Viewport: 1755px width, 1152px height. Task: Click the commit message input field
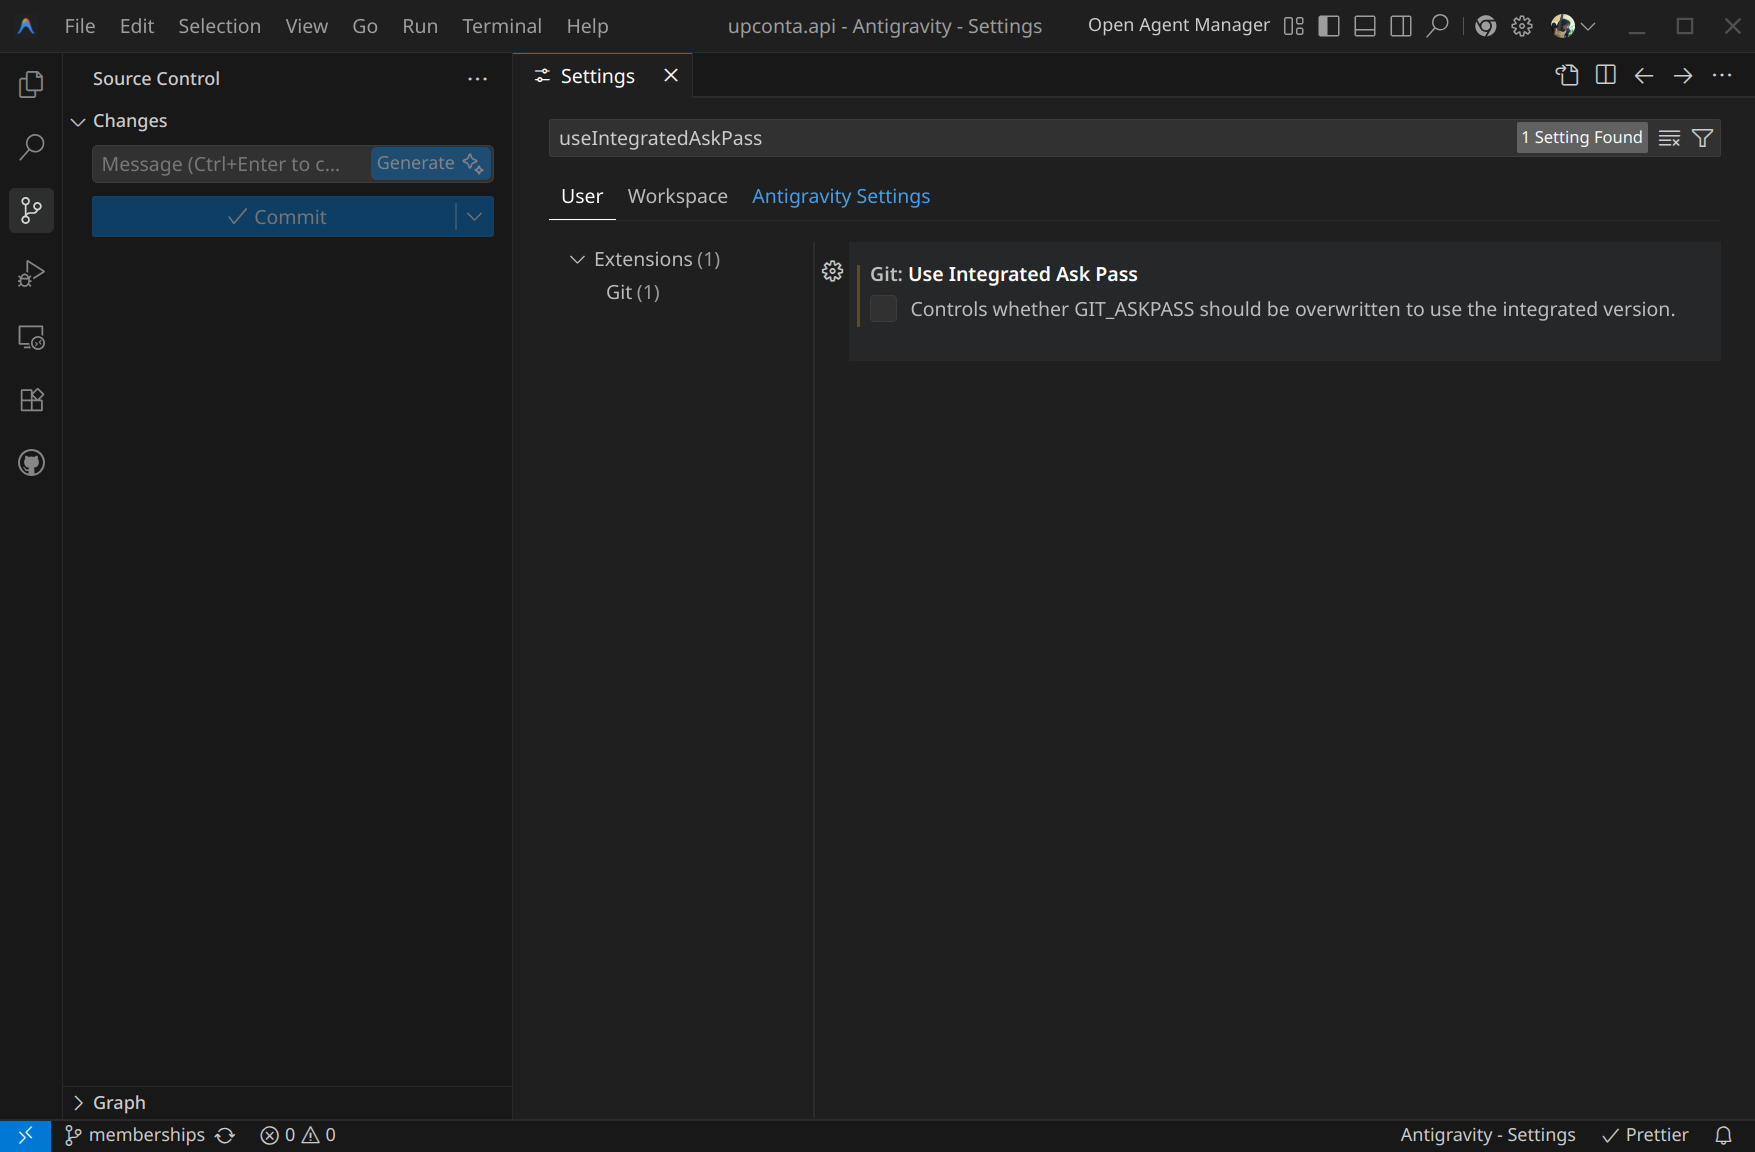[230, 164]
